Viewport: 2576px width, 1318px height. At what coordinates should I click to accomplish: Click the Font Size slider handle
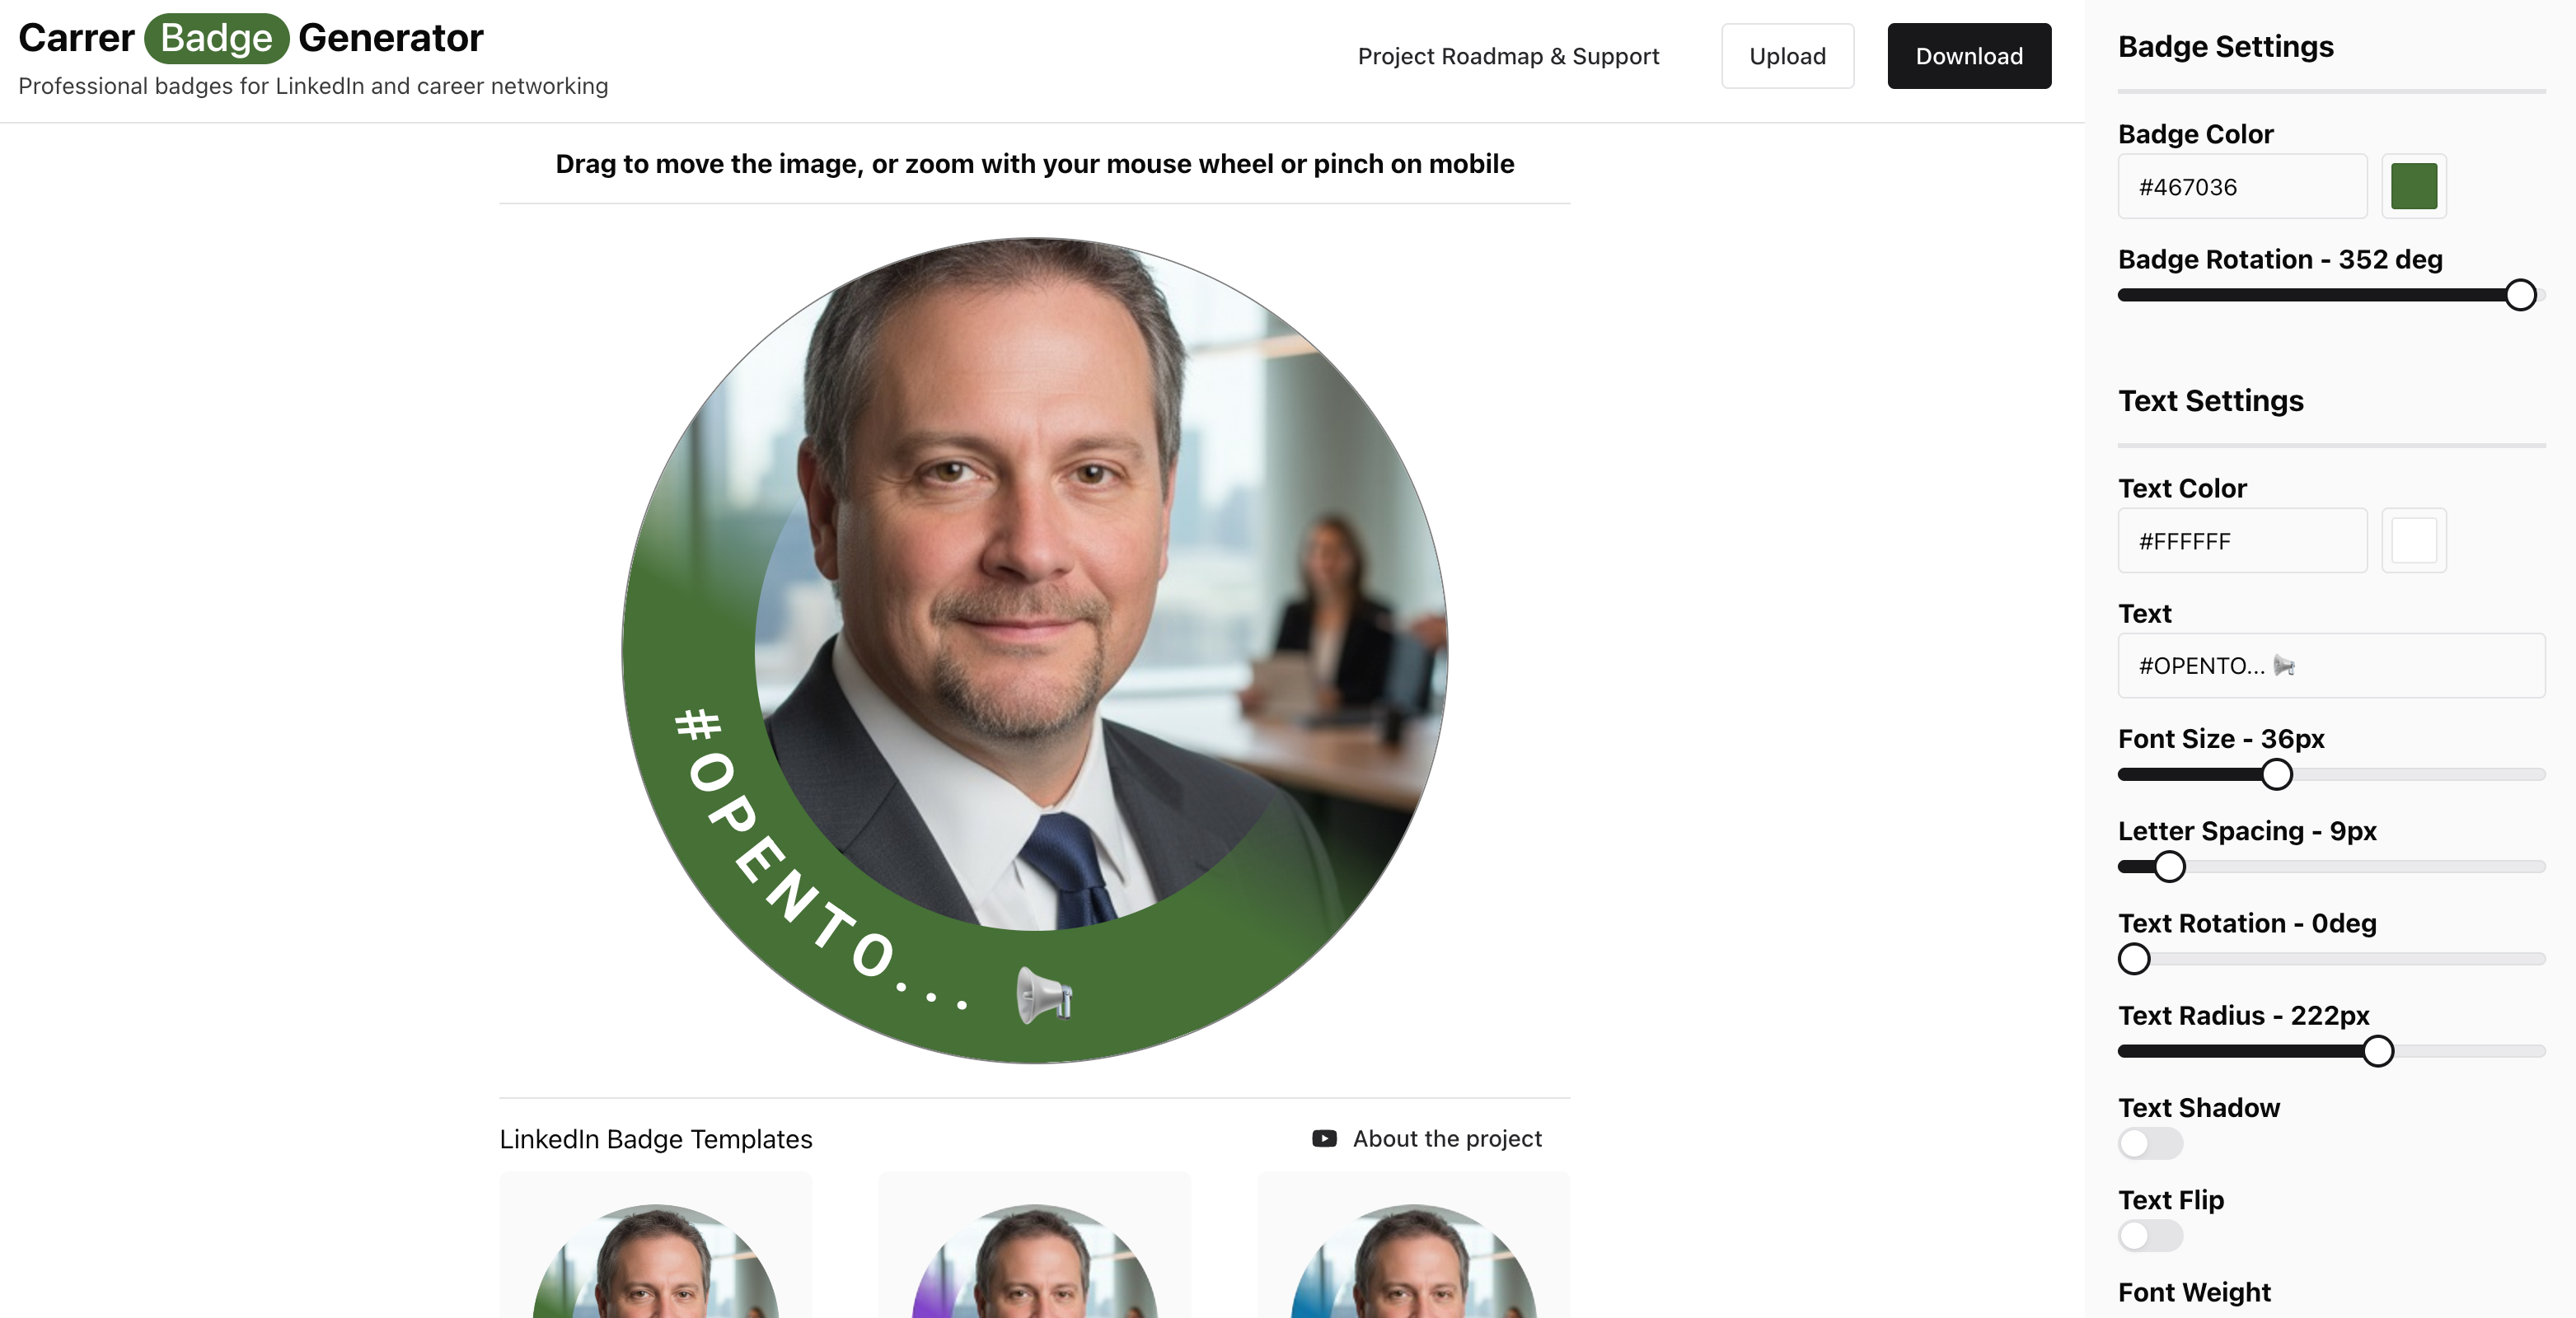(2276, 774)
